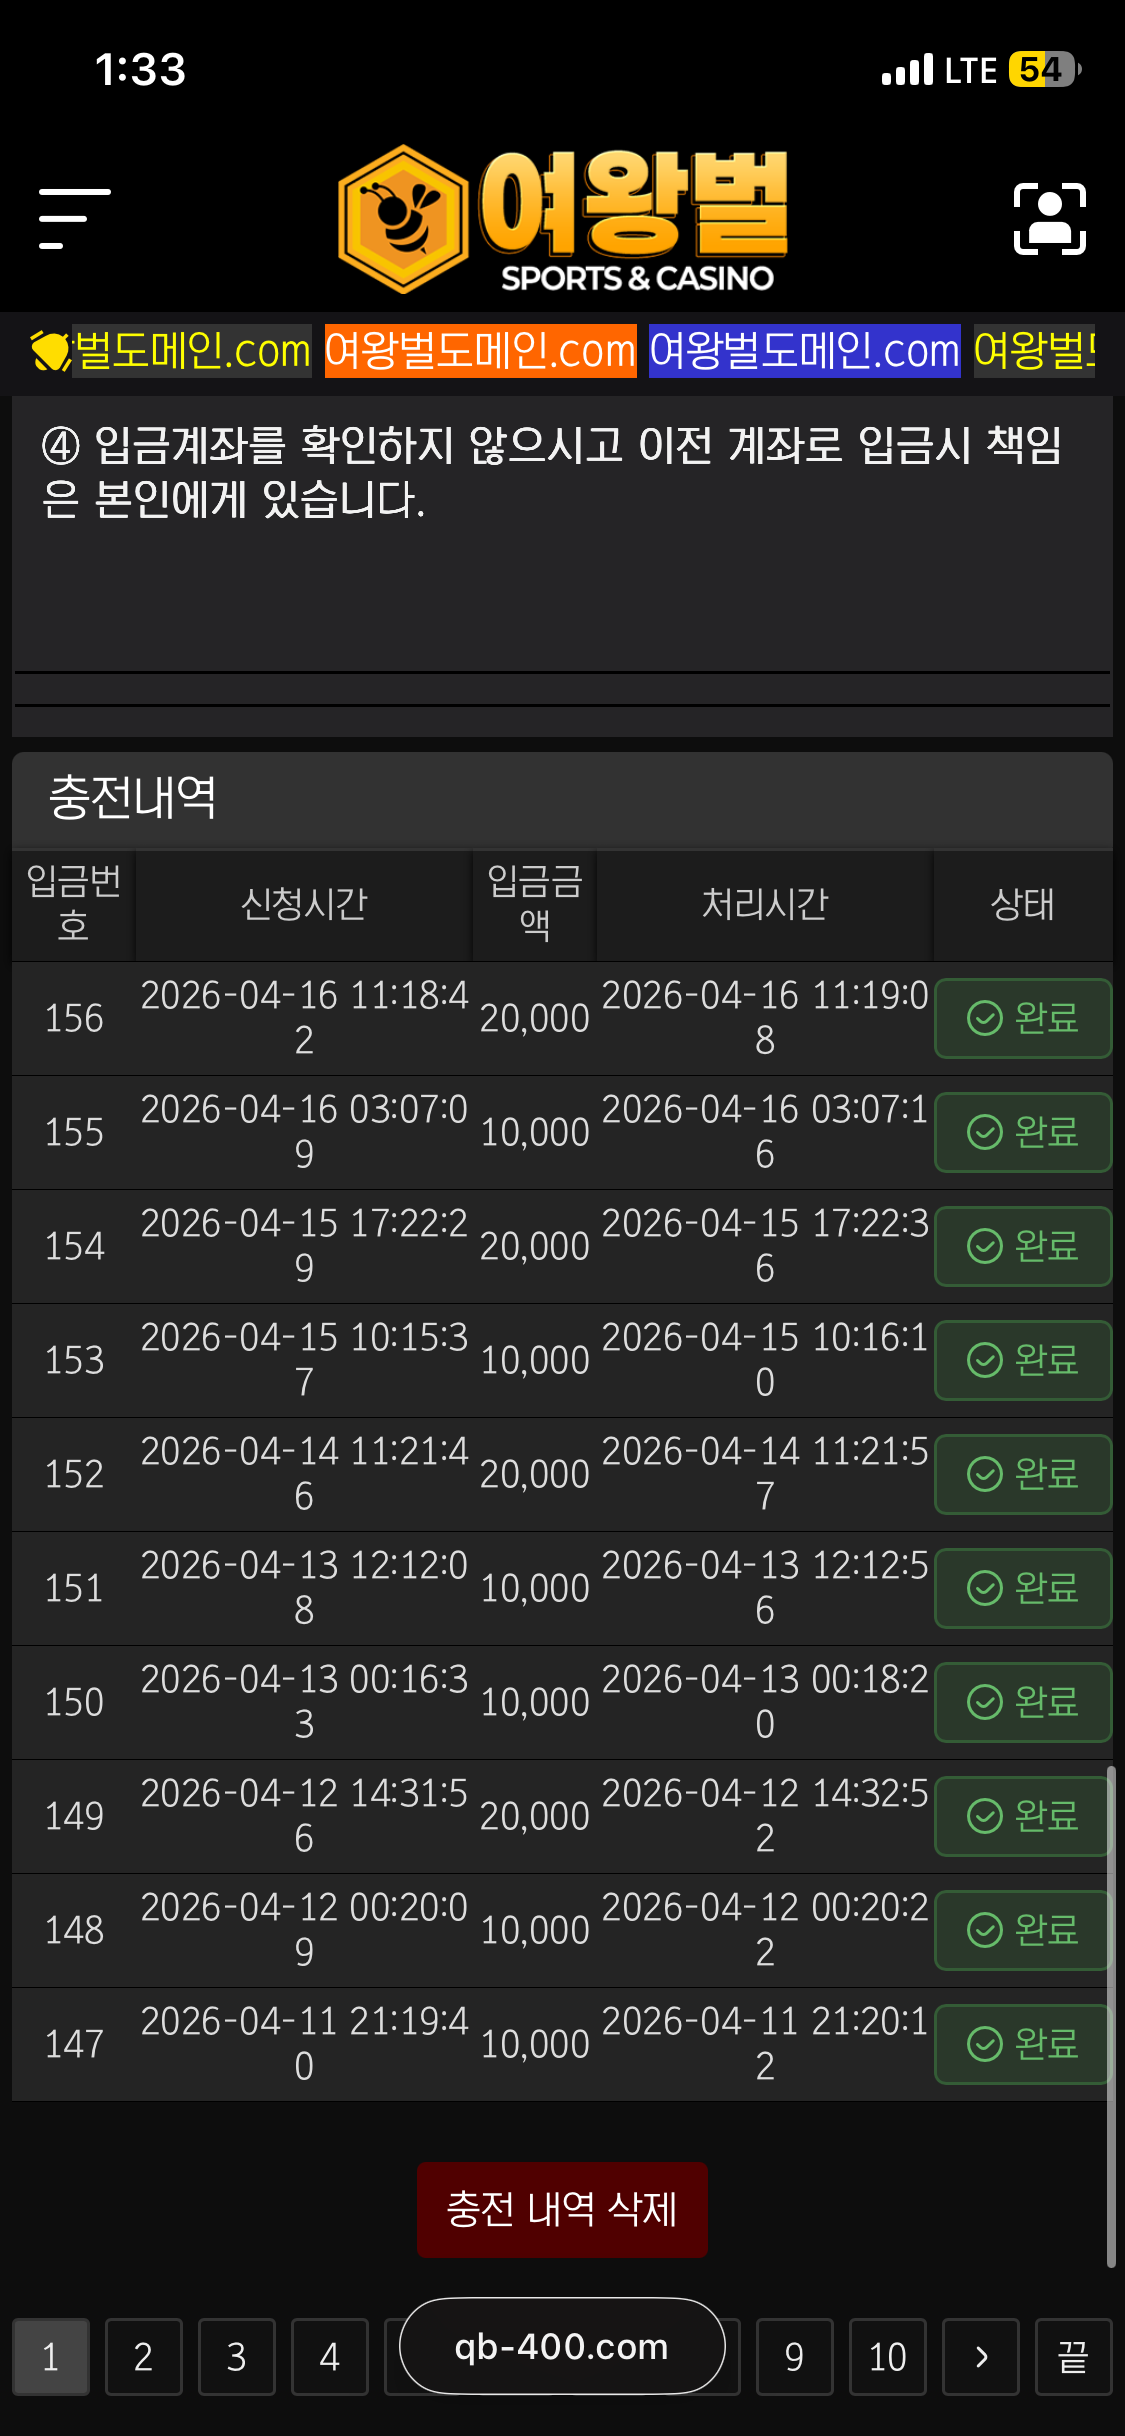Open the orange 여왕벌도메인.com link
The width and height of the screenshot is (1125, 2436).
[480, 351]
